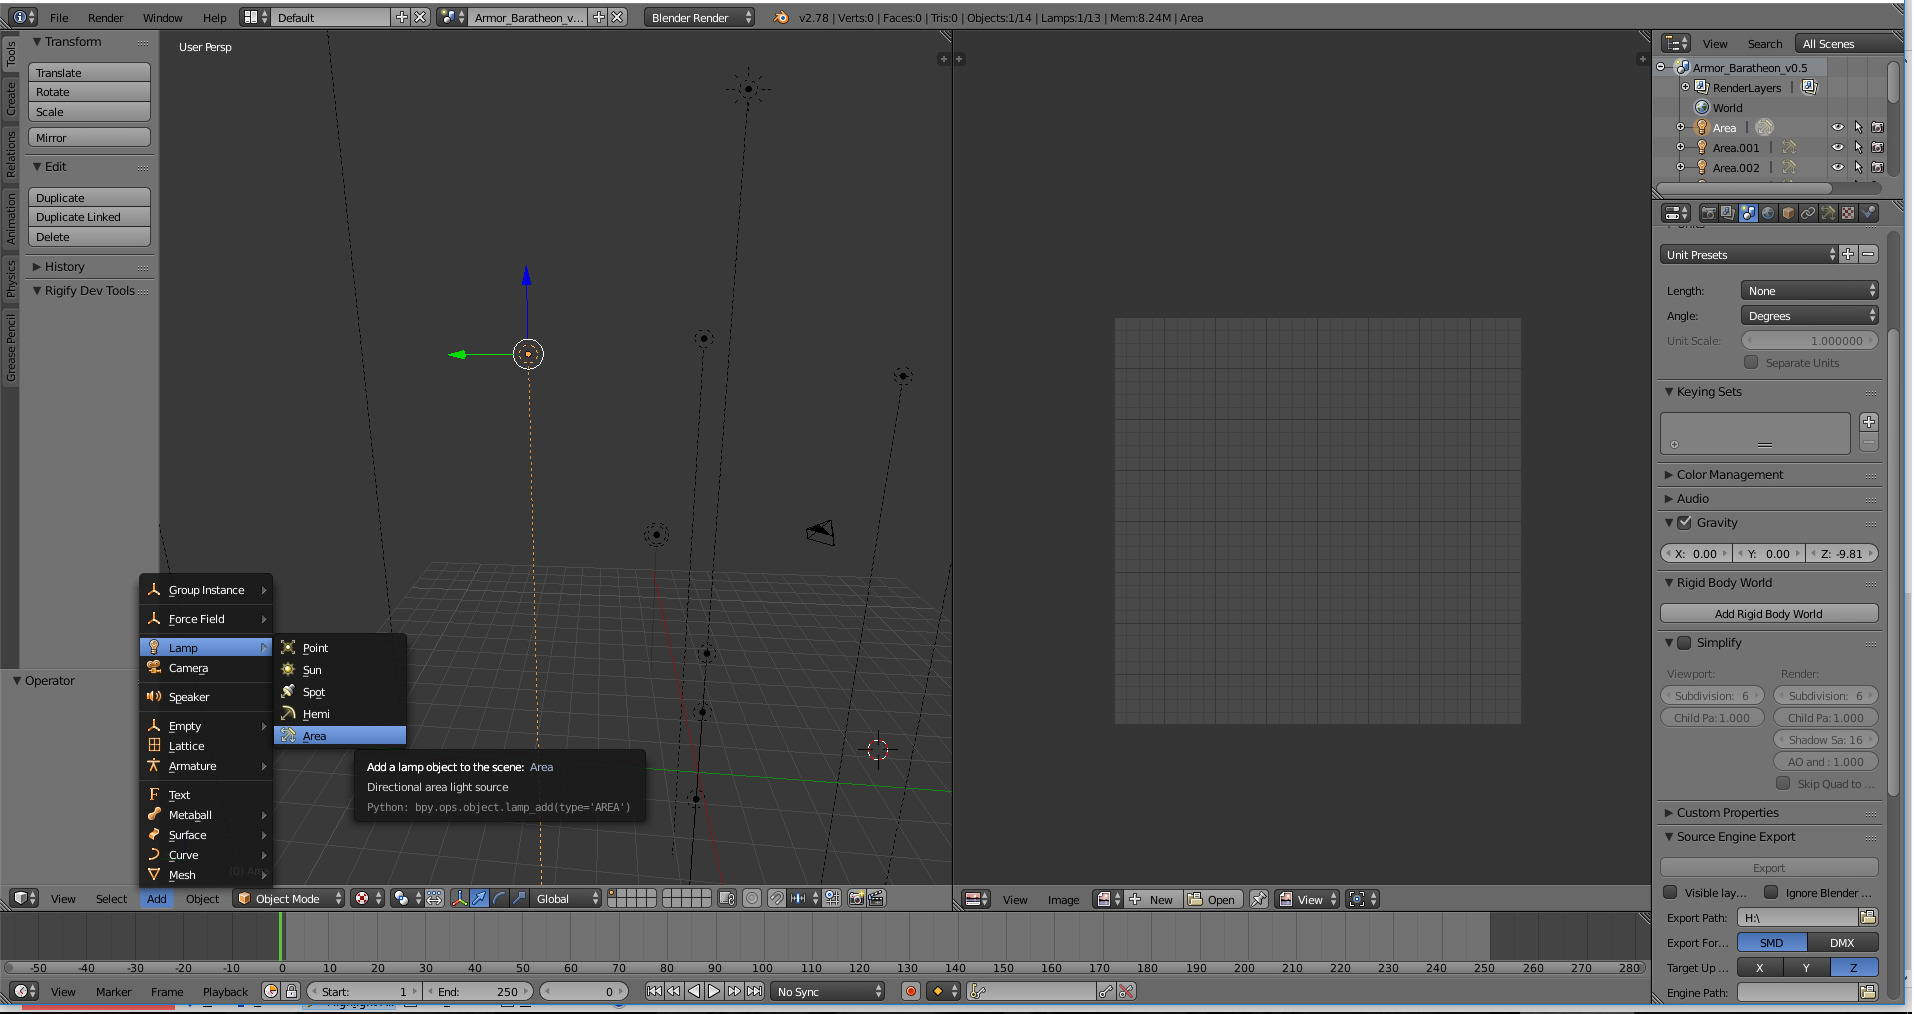
Task: Toggle the Visible layers checkbox
Action: pos(1669,892)
